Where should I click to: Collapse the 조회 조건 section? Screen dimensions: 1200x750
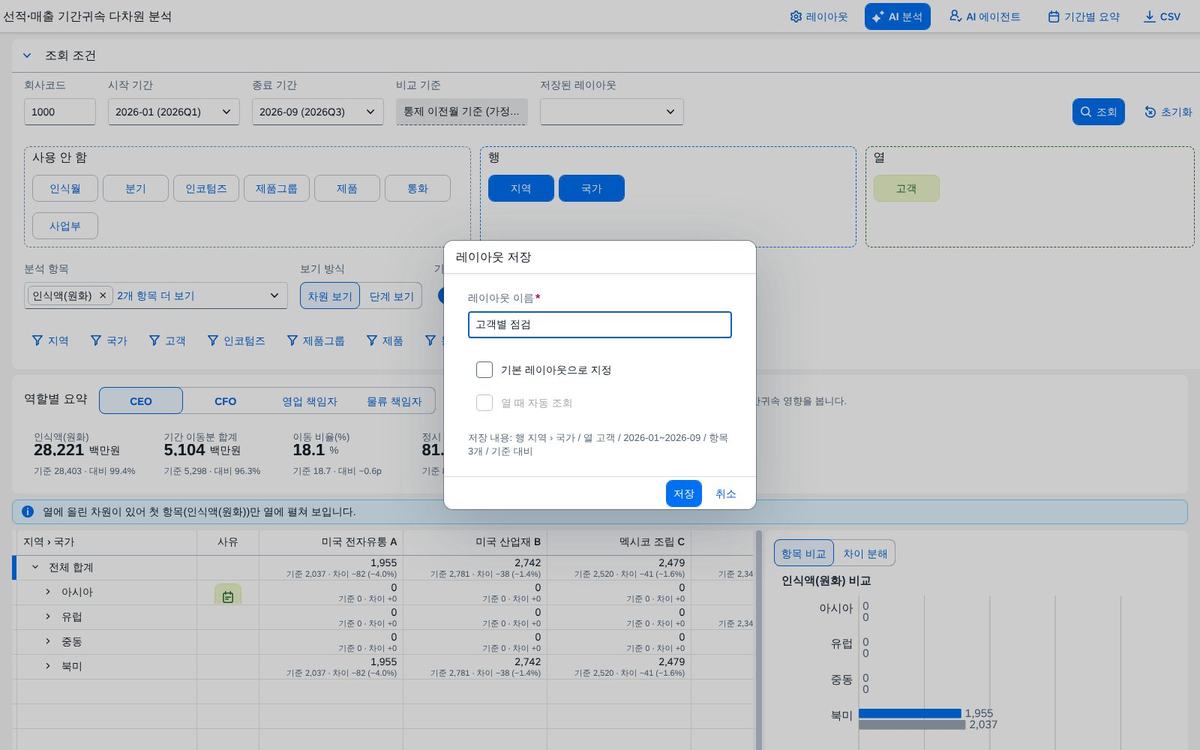[27, 55]
